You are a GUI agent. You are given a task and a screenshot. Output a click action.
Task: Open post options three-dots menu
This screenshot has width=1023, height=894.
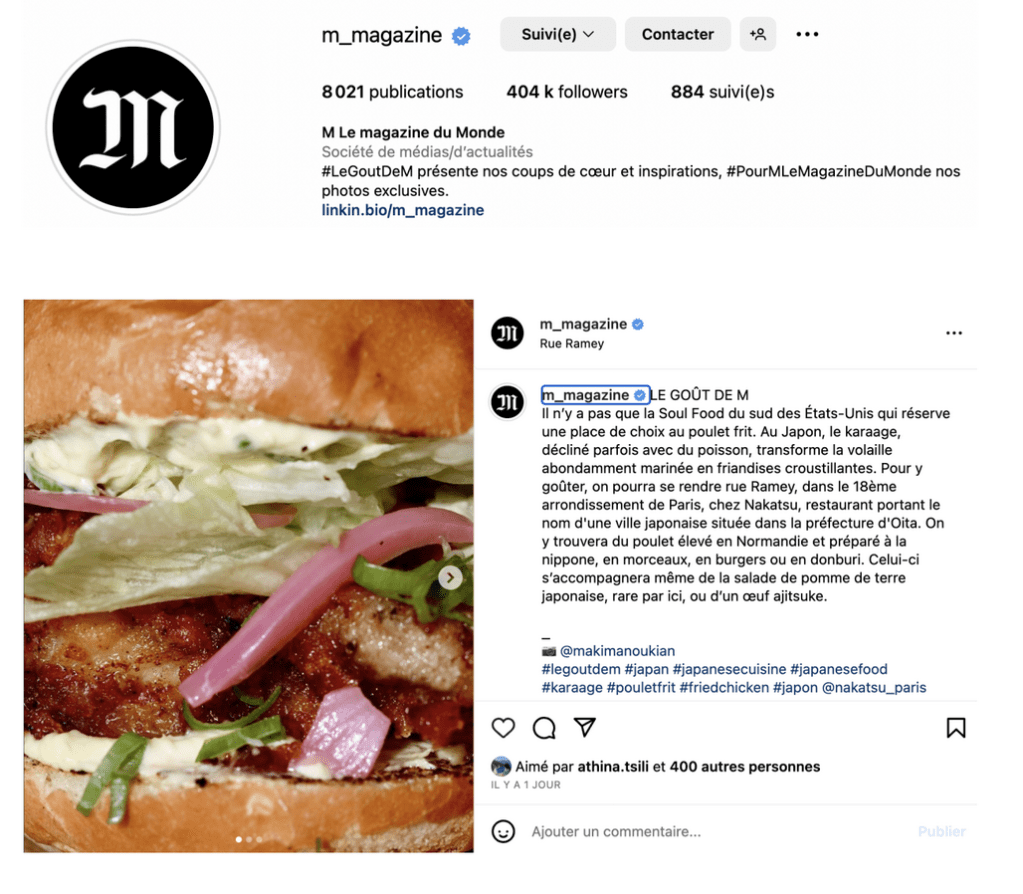[954, 333]
